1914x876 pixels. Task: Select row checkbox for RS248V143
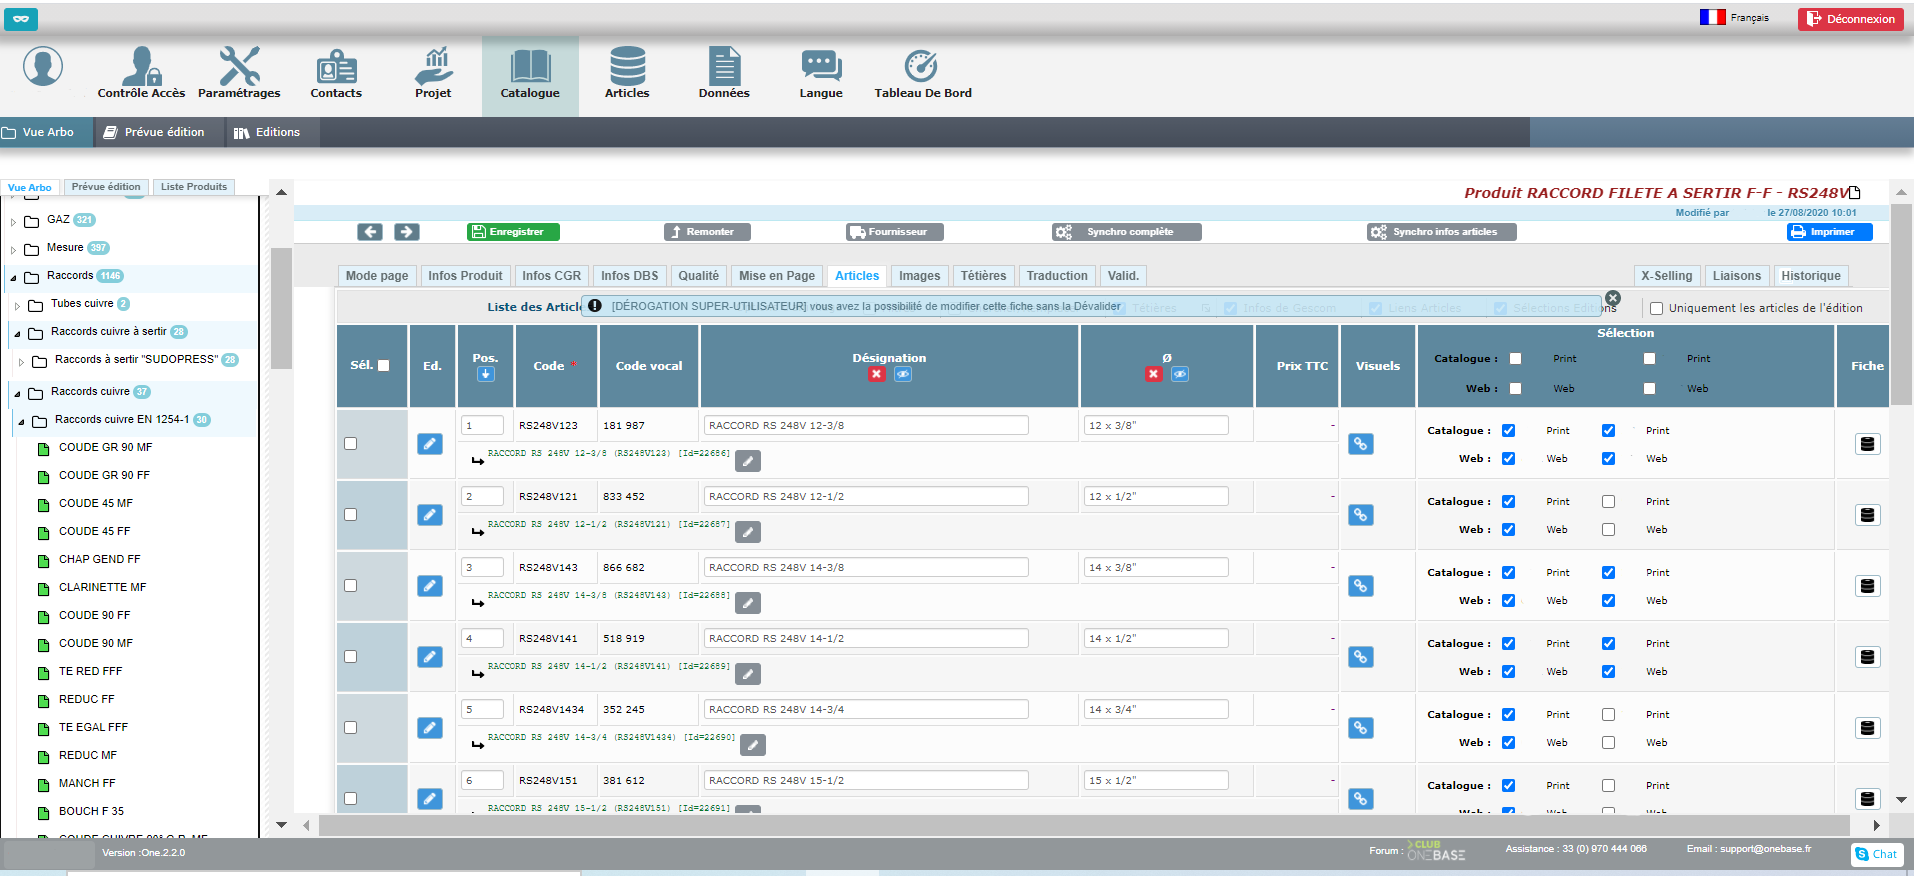351,586
